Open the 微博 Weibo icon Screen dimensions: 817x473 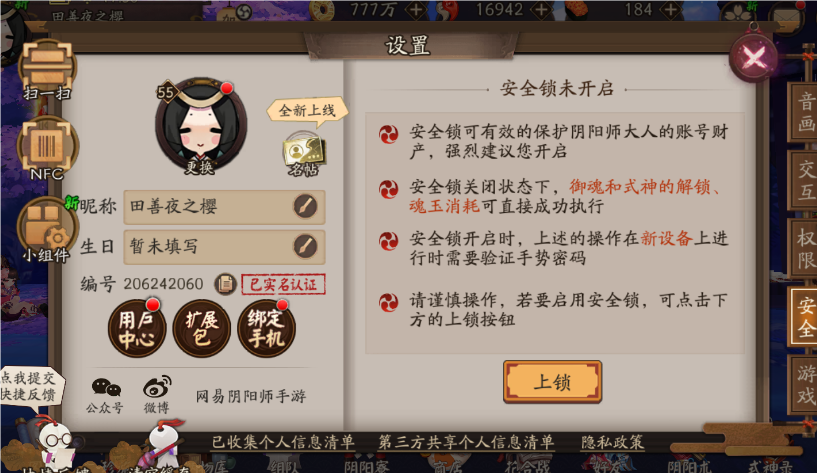(157, 394)
